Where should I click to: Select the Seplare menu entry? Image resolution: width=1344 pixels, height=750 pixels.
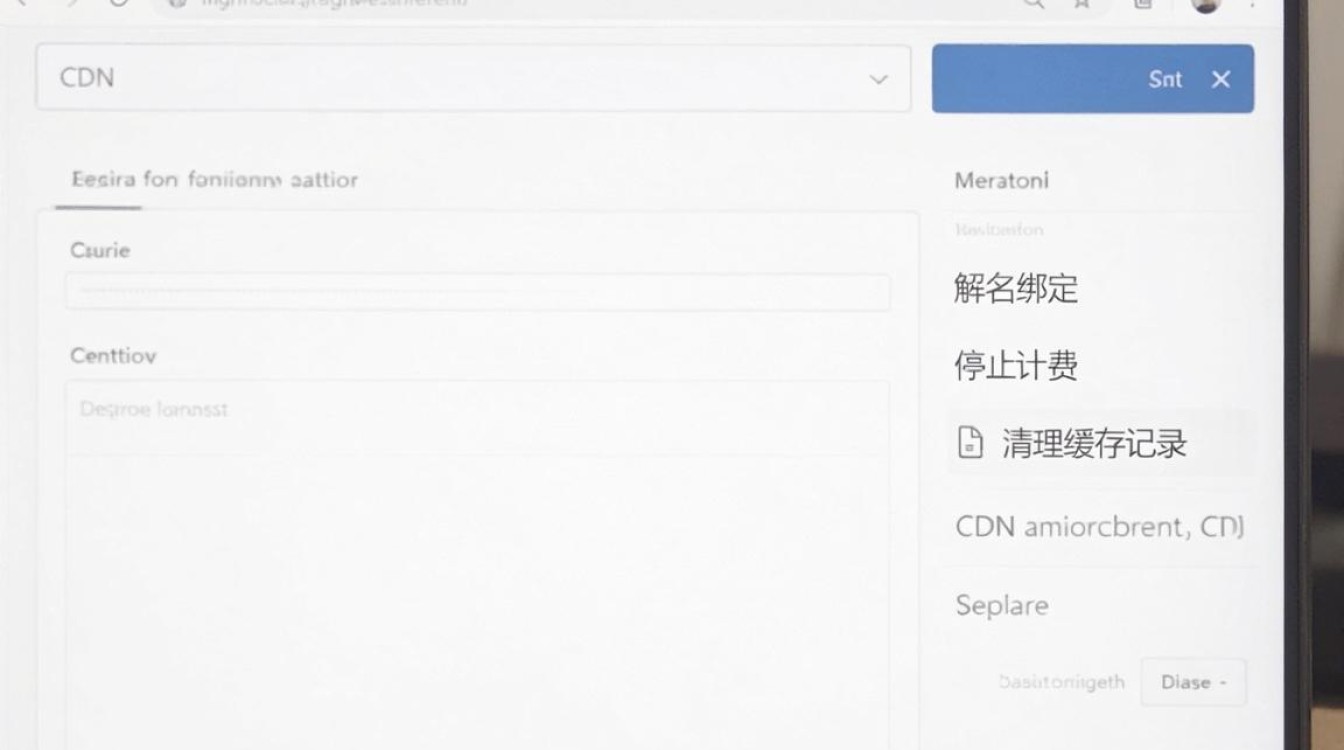1002,606
